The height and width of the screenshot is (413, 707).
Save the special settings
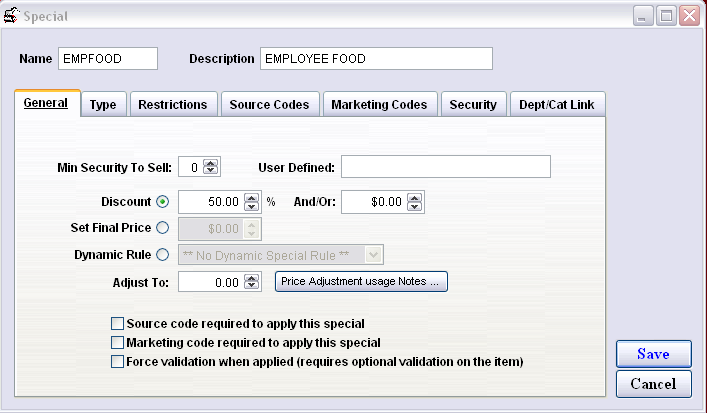coord(654,354)
